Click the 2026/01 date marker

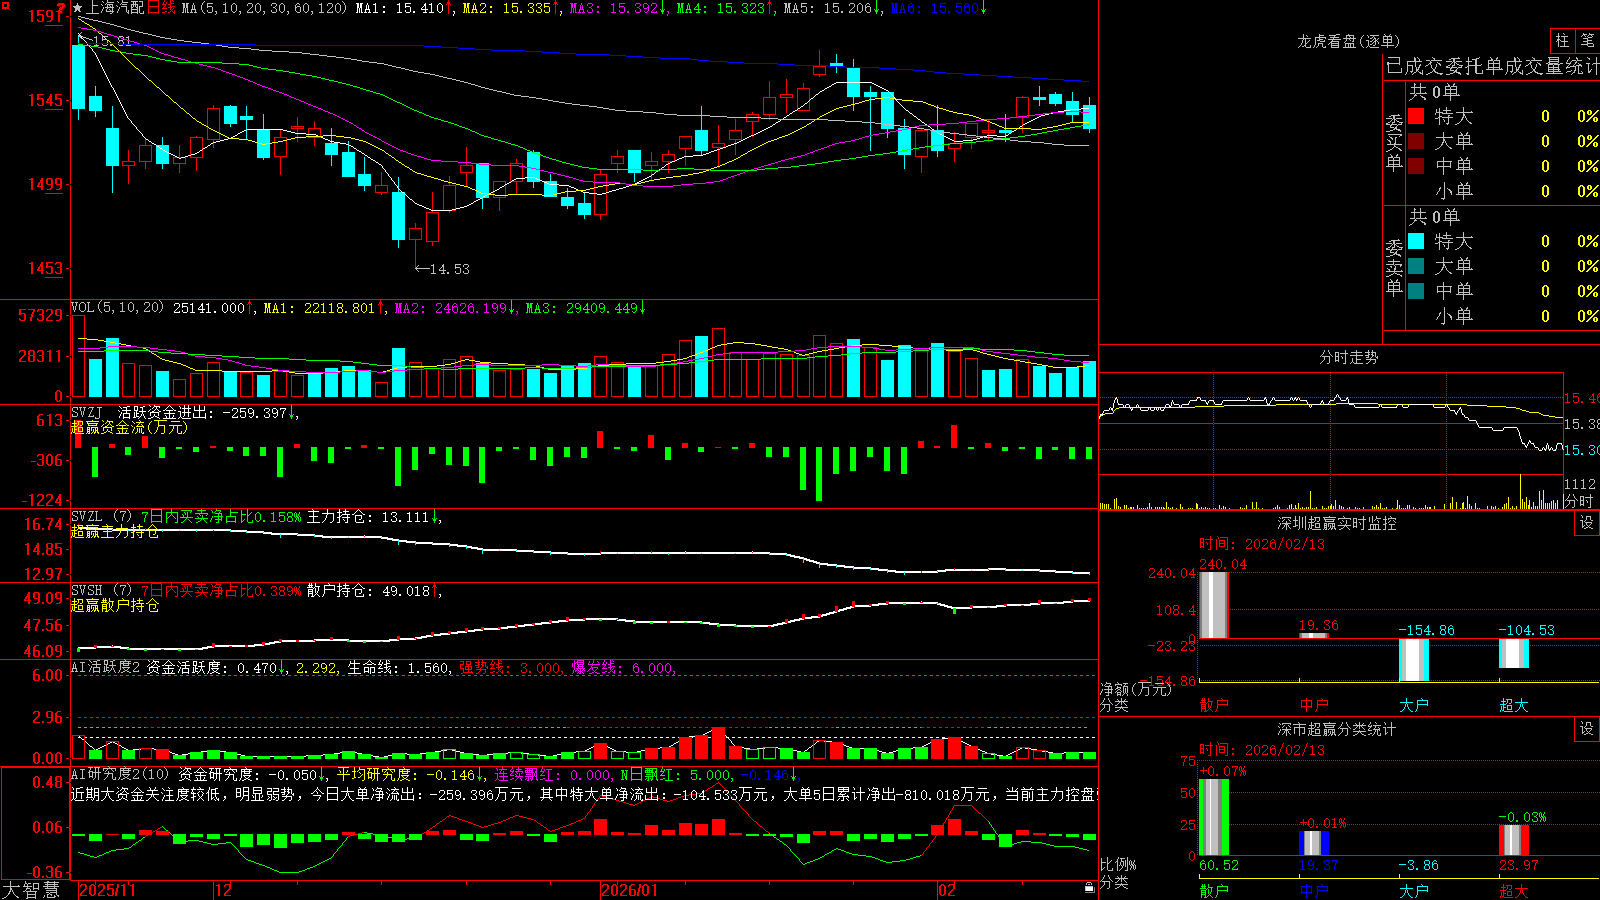click(x=630, y=890)
